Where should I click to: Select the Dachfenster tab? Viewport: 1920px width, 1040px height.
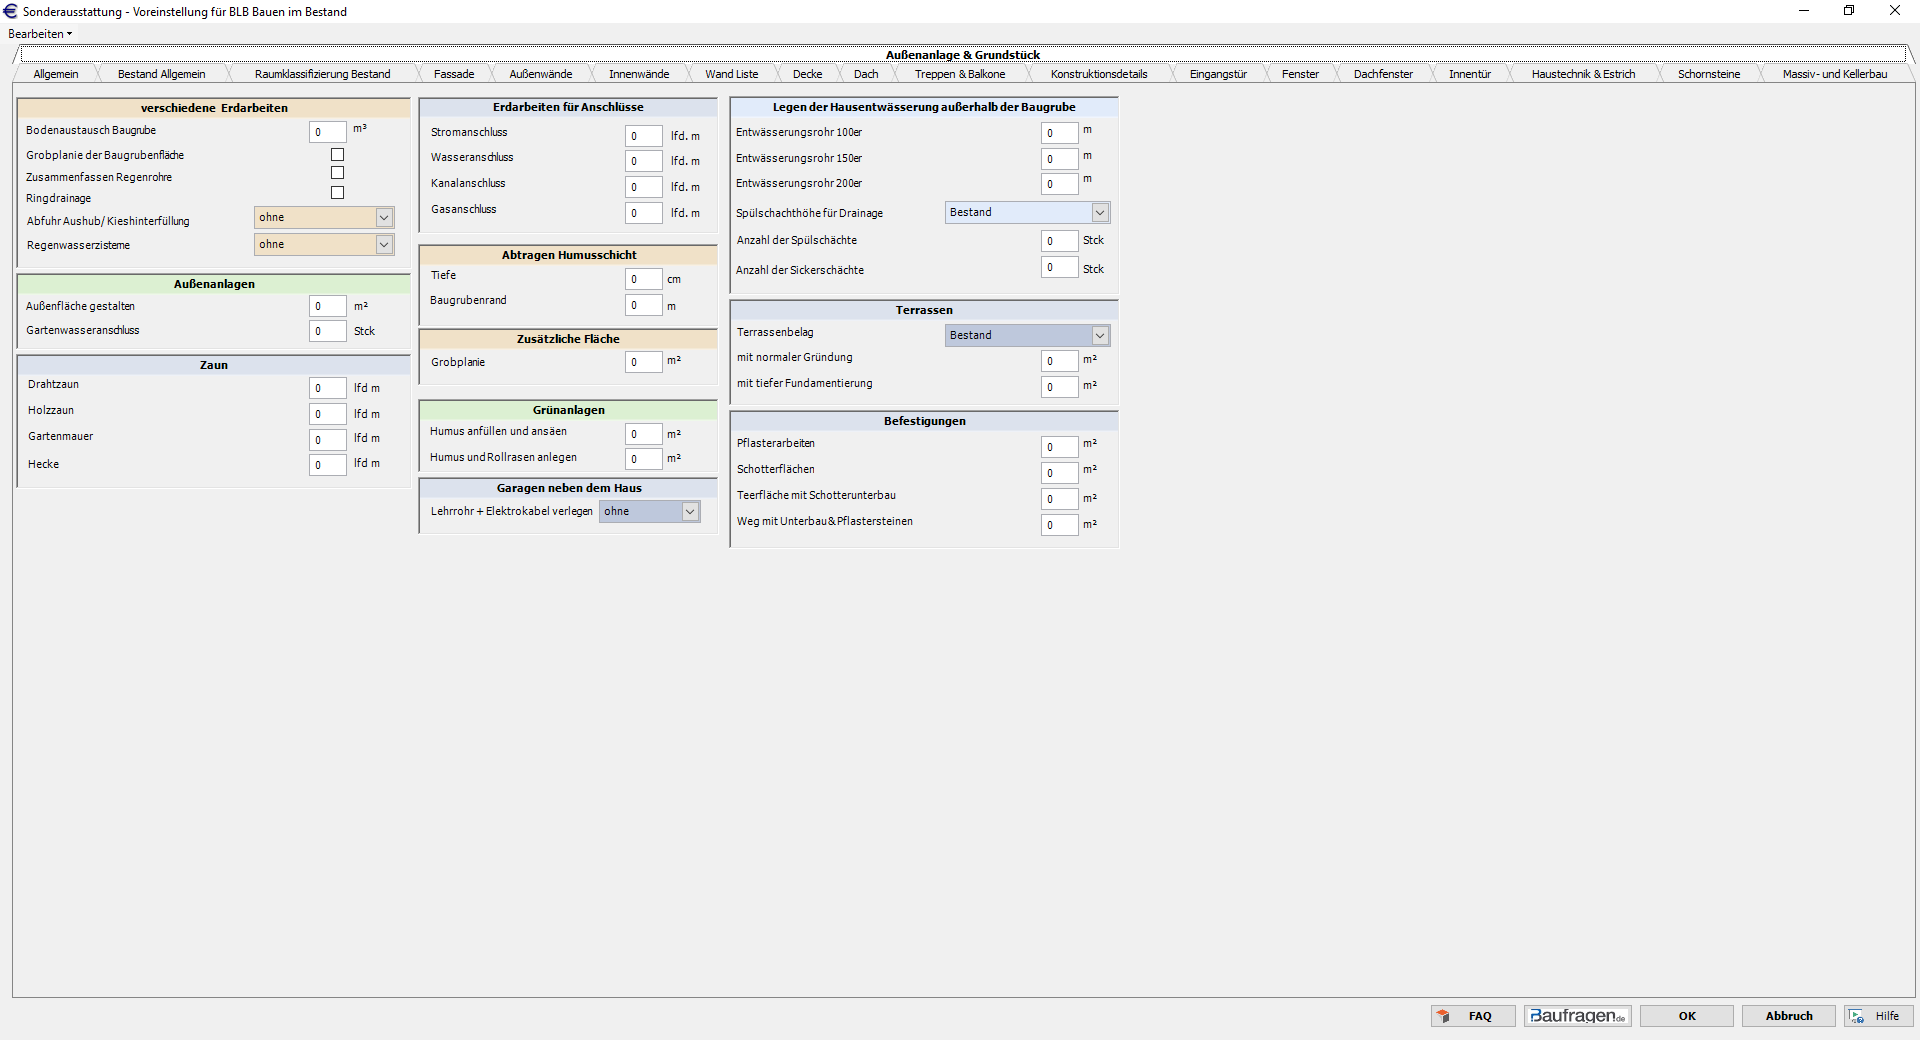point(1383,74)
